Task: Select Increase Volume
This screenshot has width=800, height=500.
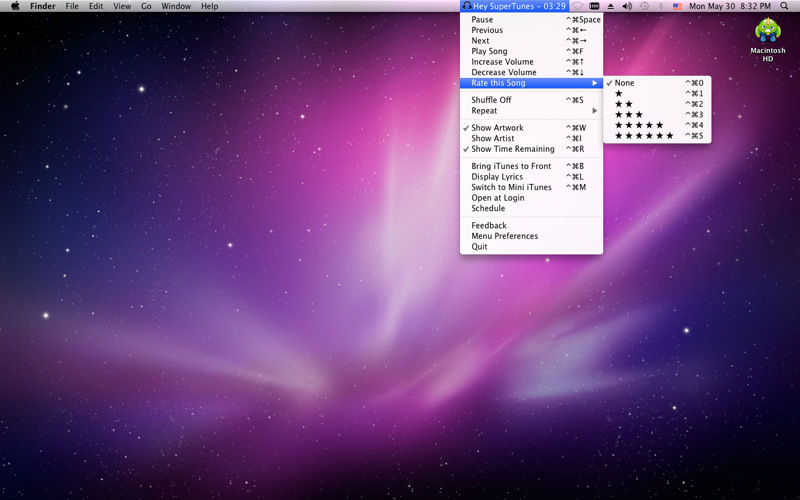Action: (x=531, y=62)
